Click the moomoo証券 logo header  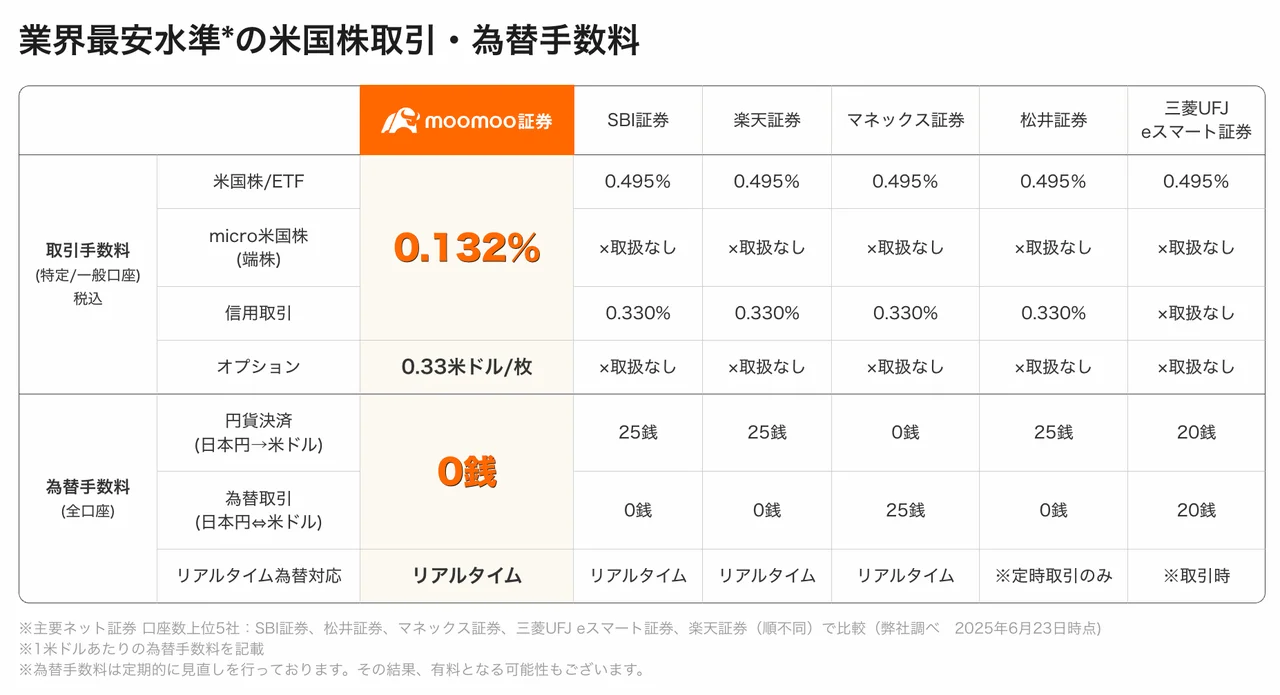point(467,120)
